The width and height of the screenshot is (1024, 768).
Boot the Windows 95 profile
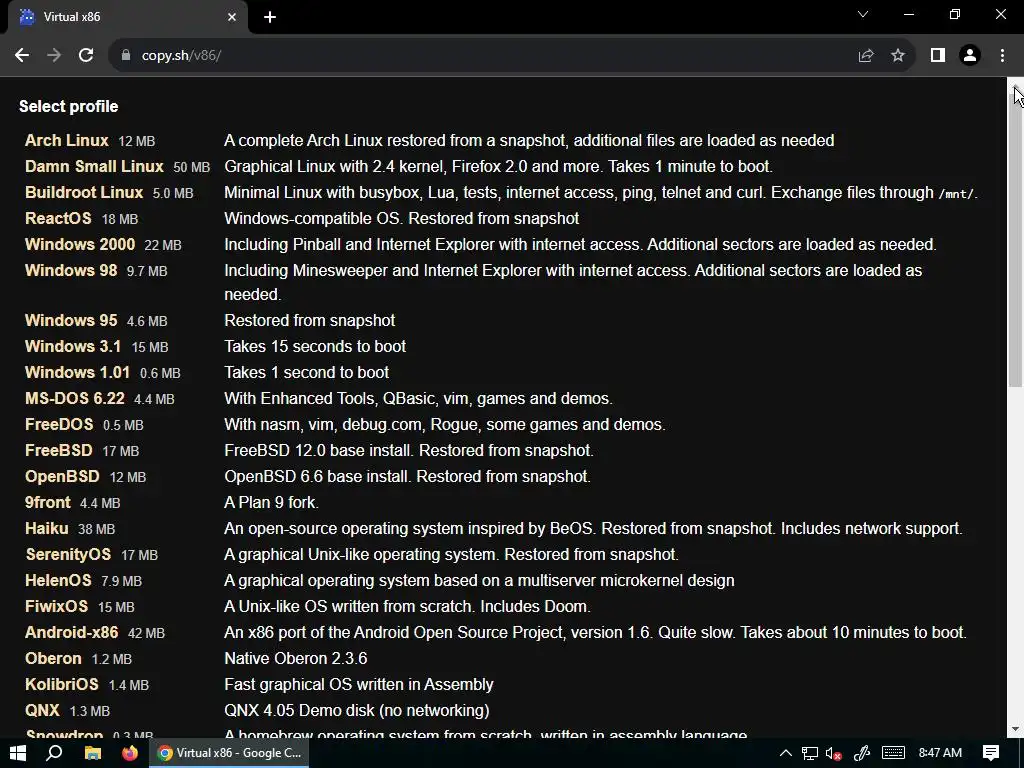click(71, 320)
